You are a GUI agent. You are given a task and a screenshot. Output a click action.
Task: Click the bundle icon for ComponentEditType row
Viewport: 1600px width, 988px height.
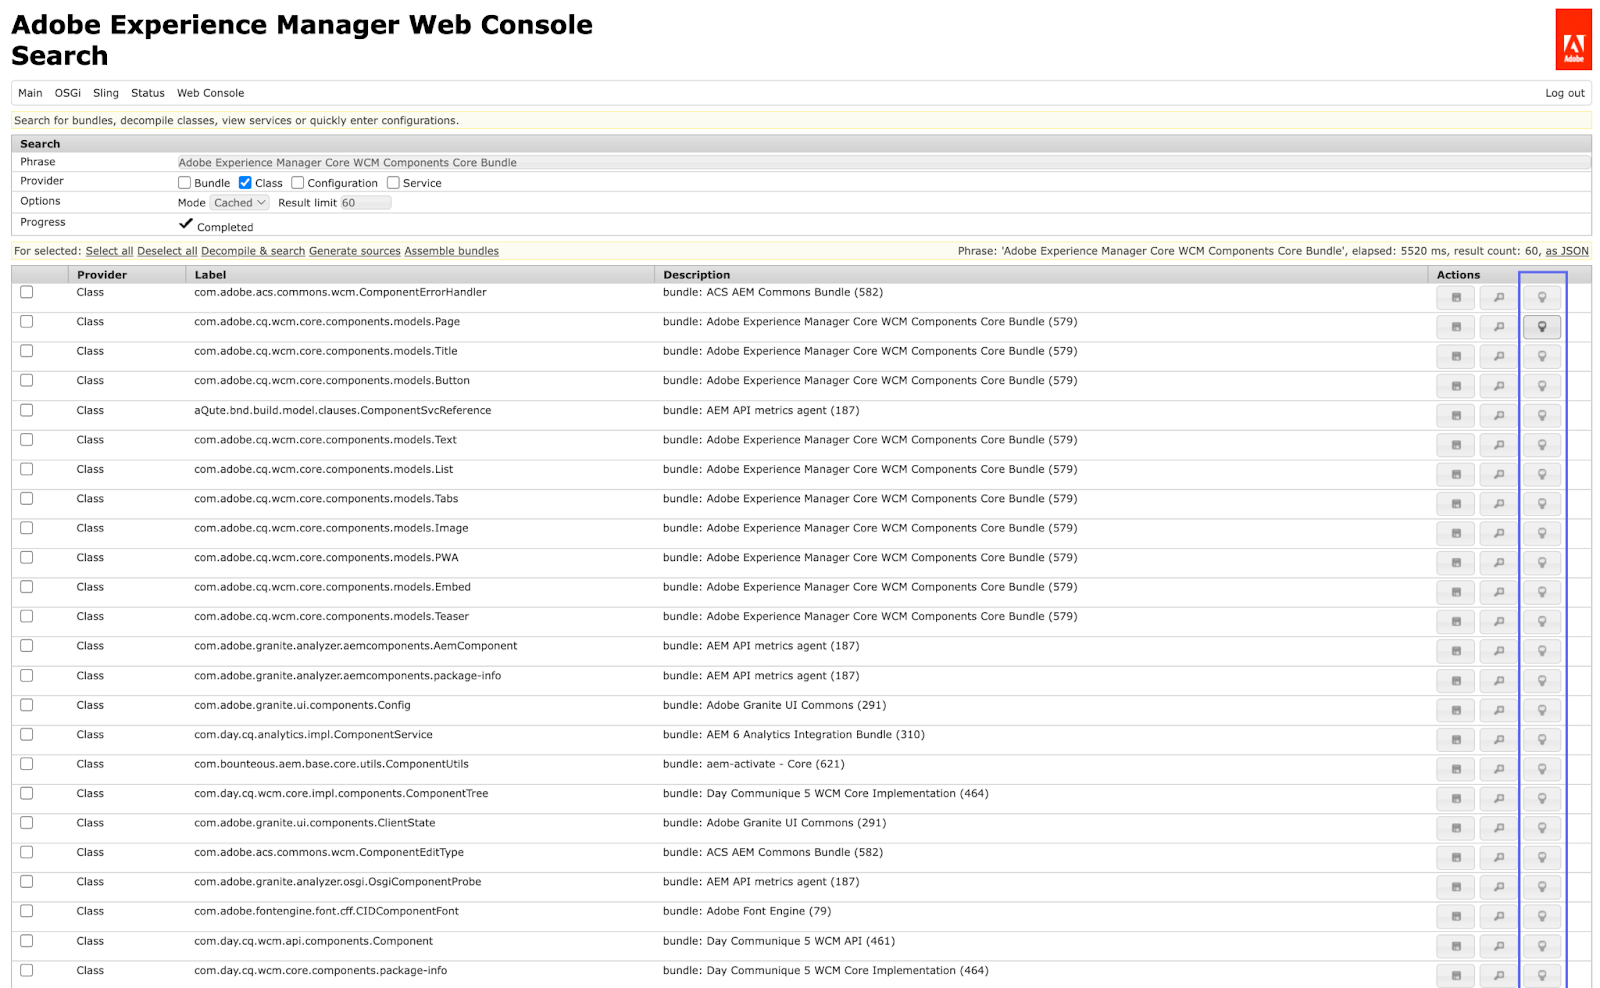click(1456, 858)
